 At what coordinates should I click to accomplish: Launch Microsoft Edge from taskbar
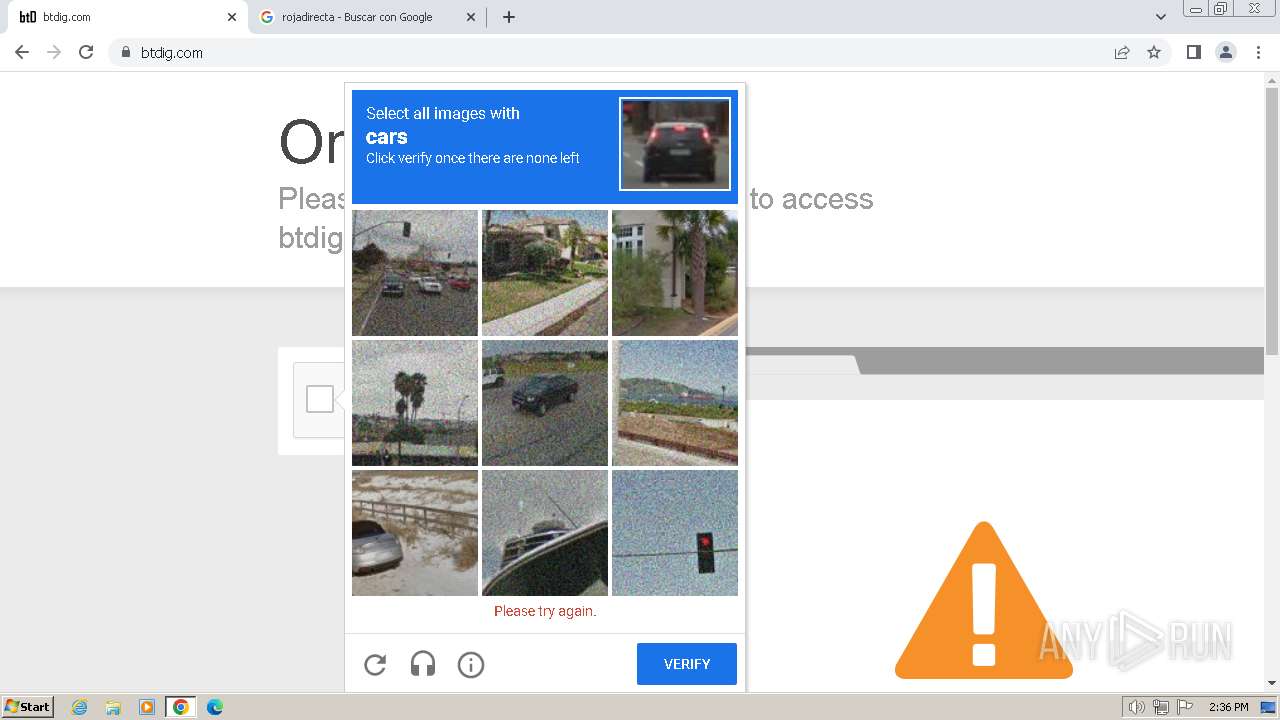tap(215, 707)
